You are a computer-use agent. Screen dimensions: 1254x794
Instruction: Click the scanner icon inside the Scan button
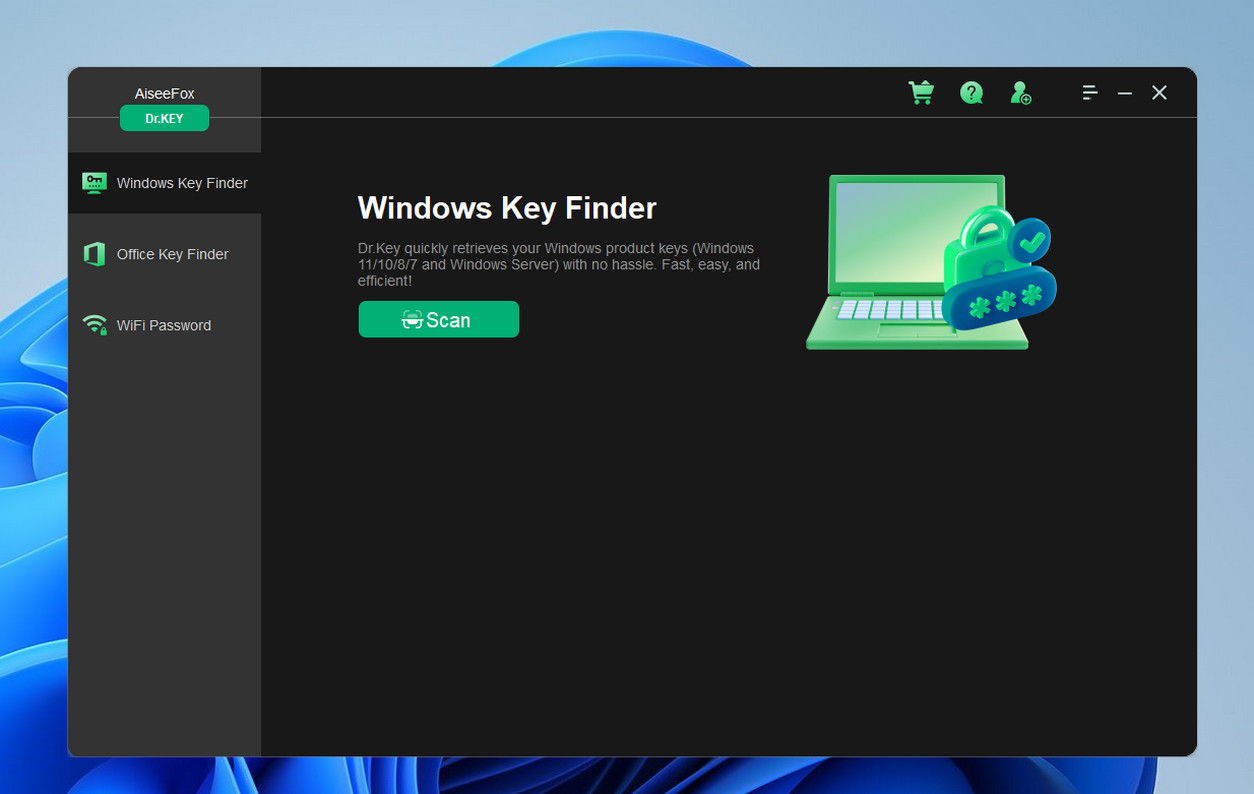click(411, 319)
